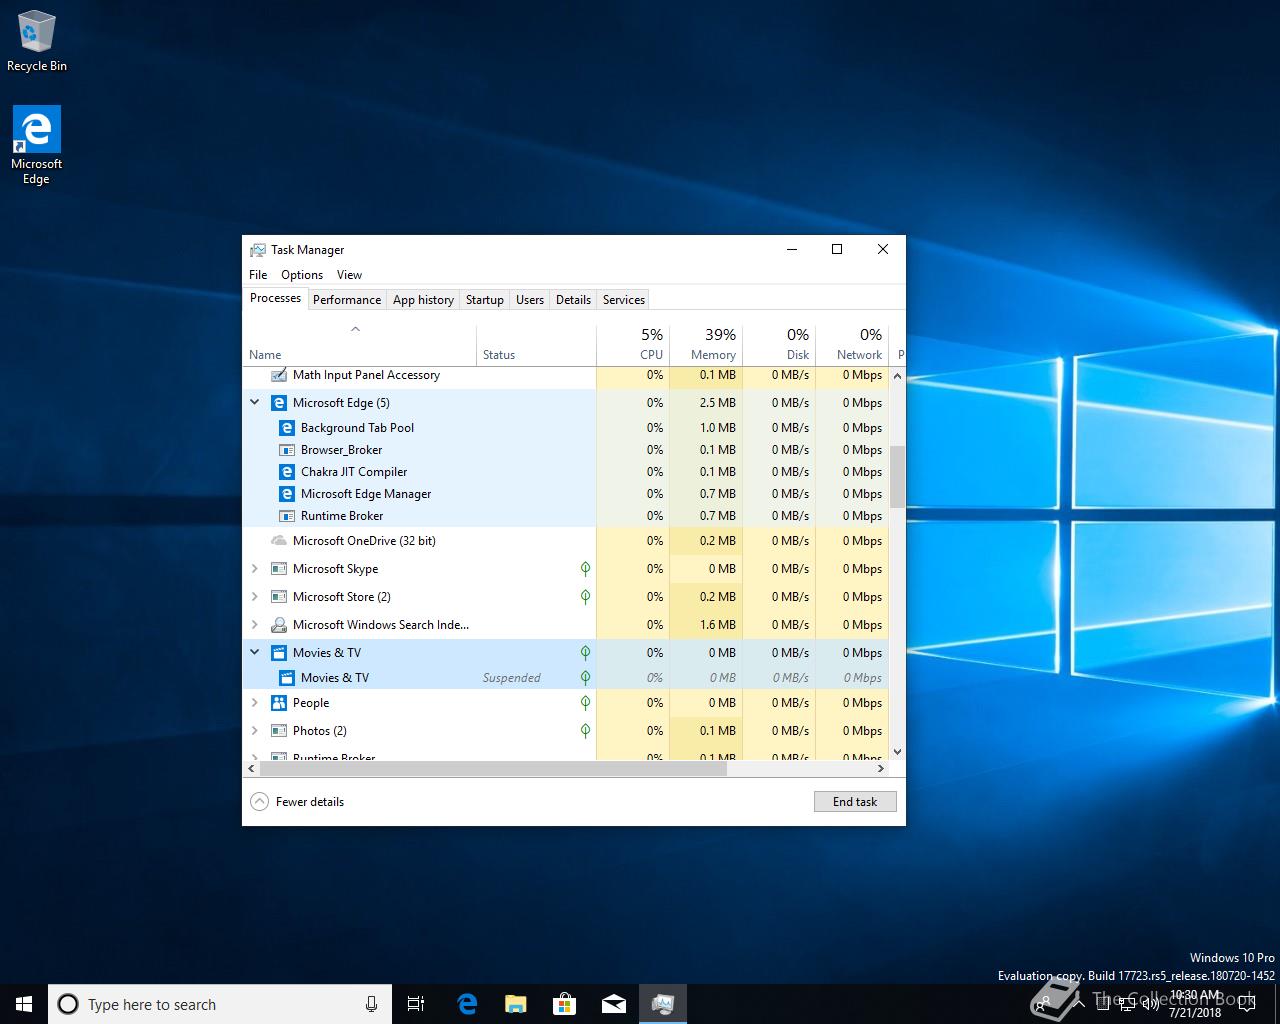1280x1024 pixels.
Task: Select the Runtime Broker row under Edge
Action: pyautogui.click(x=565, y=516)
